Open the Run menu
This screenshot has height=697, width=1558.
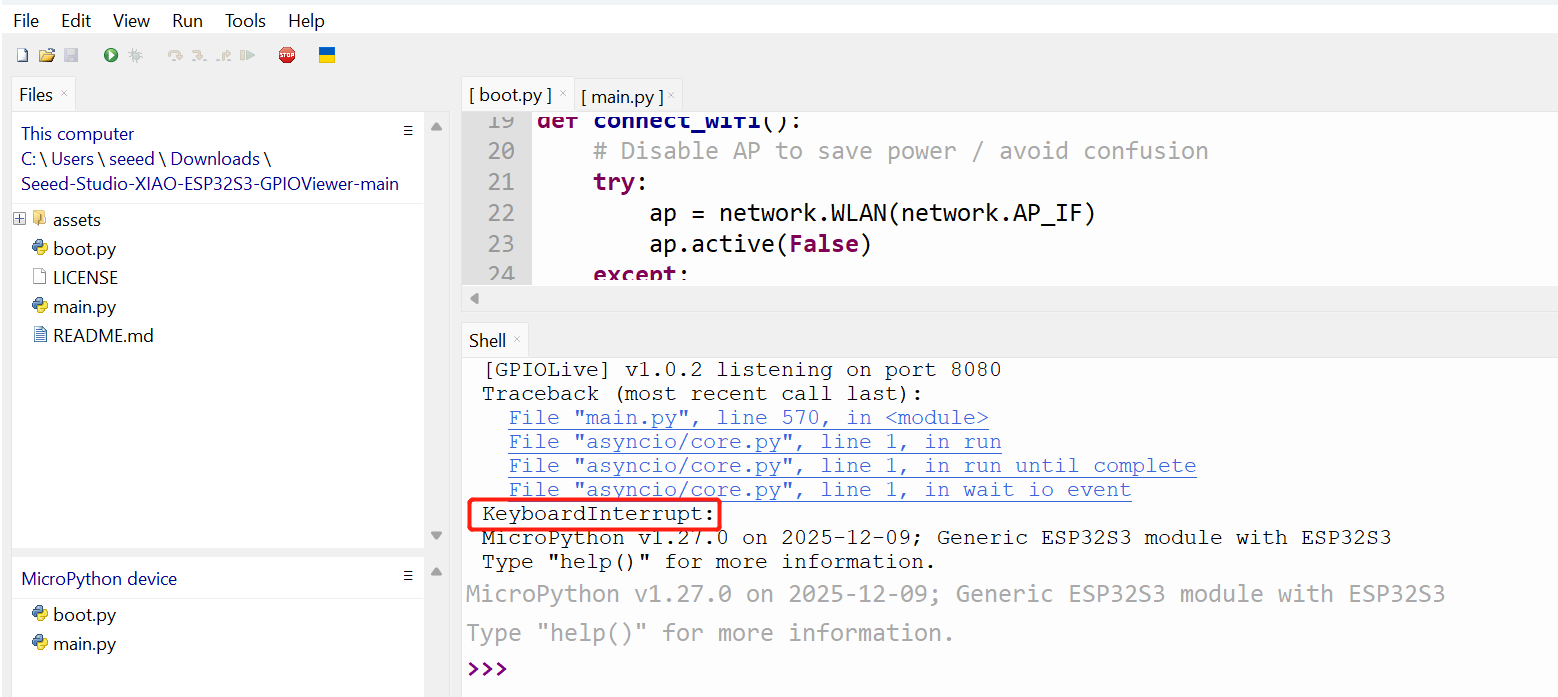click(187, 20)
